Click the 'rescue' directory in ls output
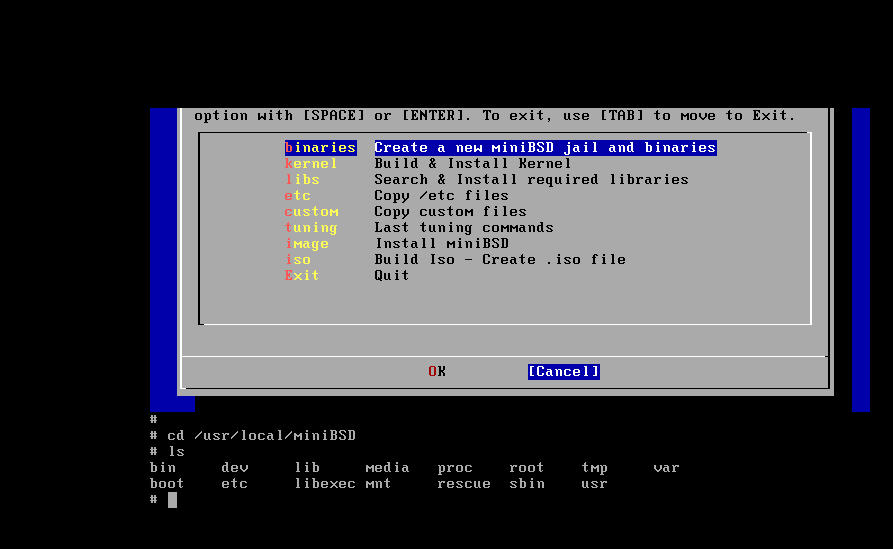Viewport: 893px width, 549px height. [464, 484]
